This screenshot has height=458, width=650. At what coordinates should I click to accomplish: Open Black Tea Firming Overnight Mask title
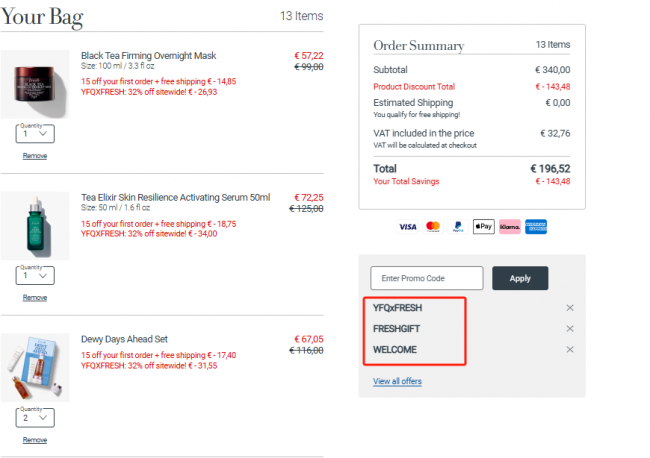148,56
